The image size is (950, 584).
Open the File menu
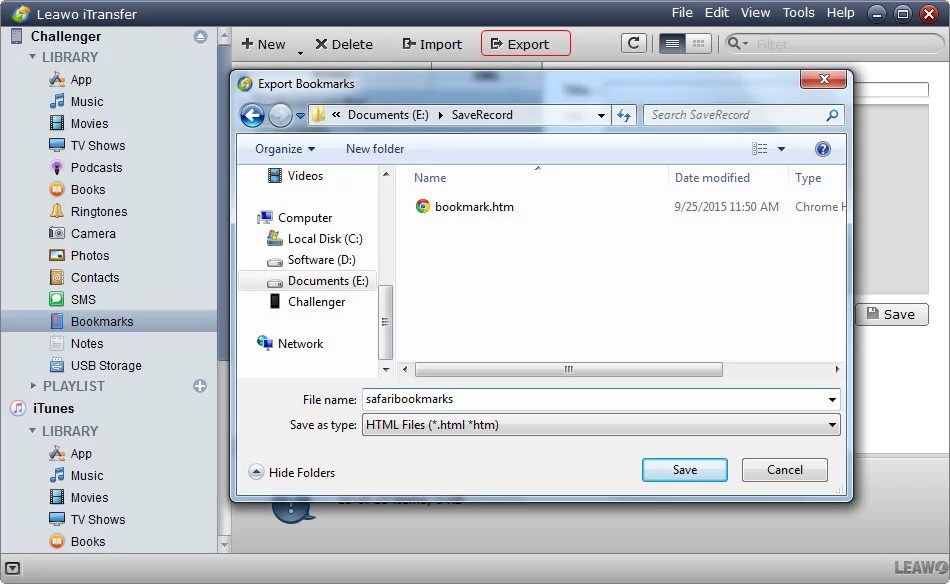(x=681, y=13)
